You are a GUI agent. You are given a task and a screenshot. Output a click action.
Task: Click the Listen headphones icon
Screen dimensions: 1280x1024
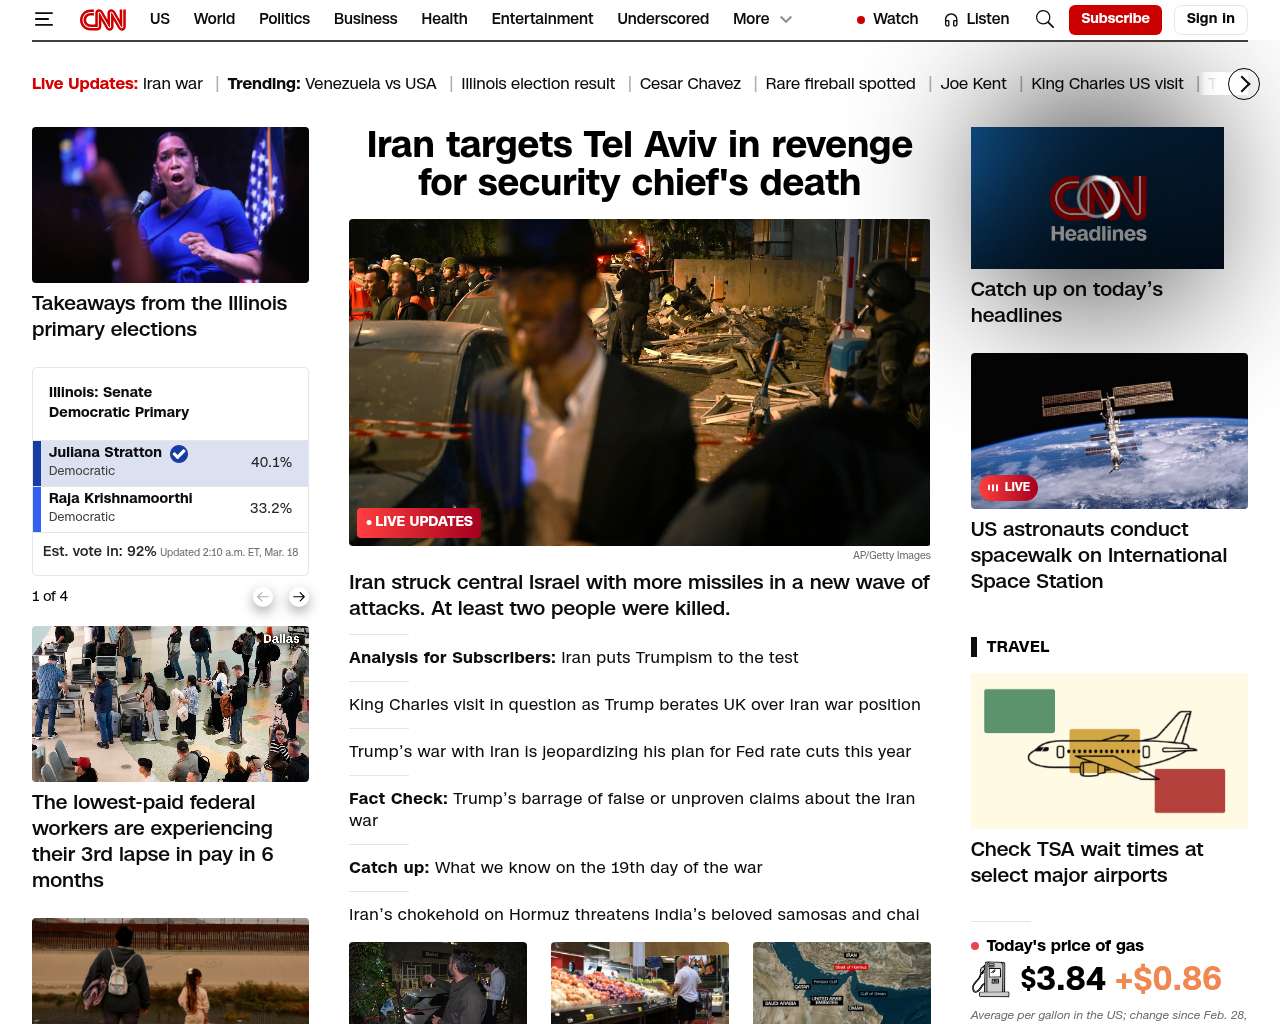951,19
